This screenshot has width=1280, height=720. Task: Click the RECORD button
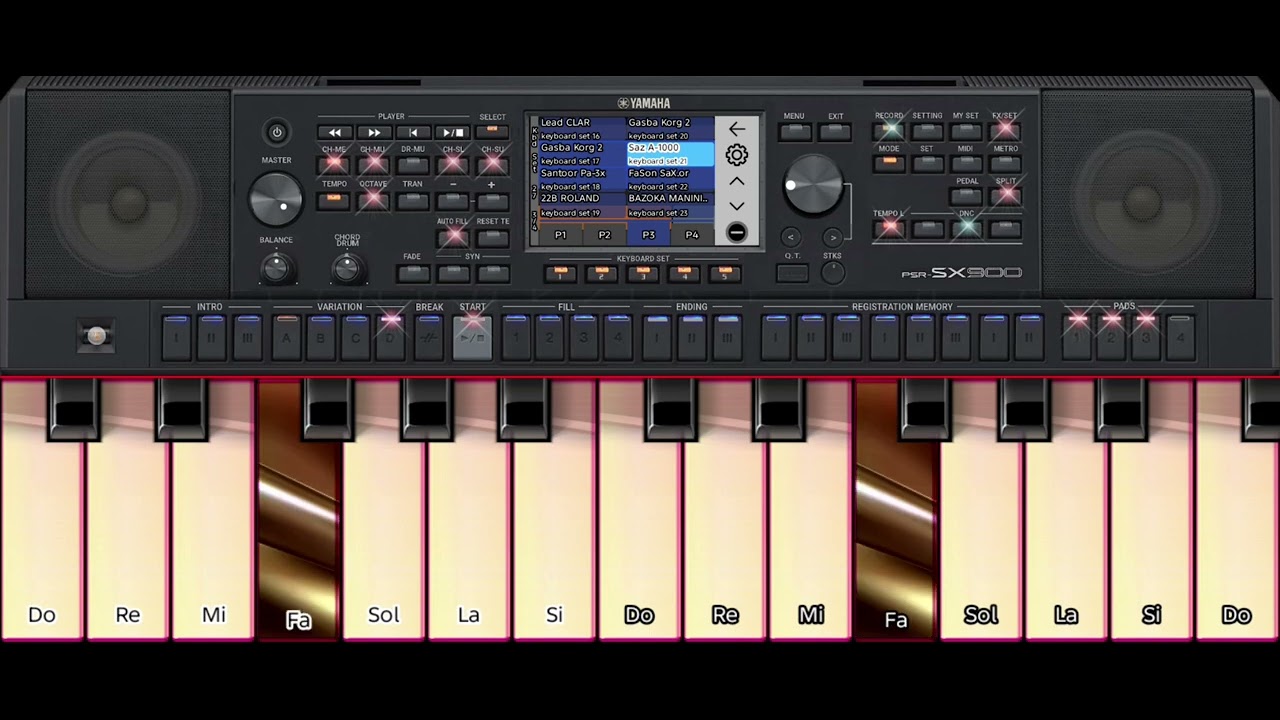(889, 131)
